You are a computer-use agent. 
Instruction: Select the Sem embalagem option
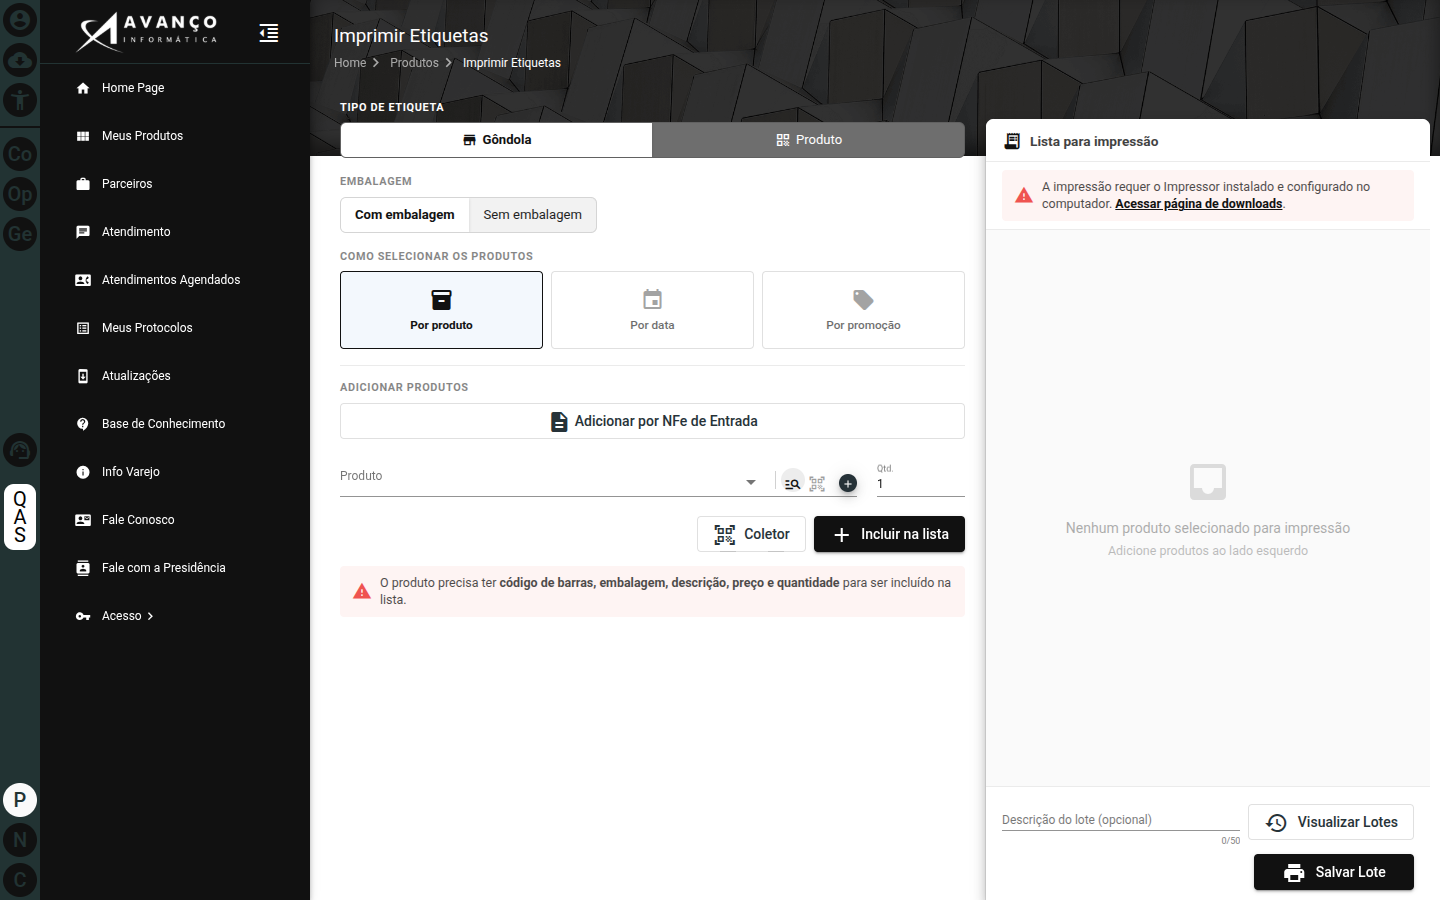pyautogui.click(x=533, y=215)
